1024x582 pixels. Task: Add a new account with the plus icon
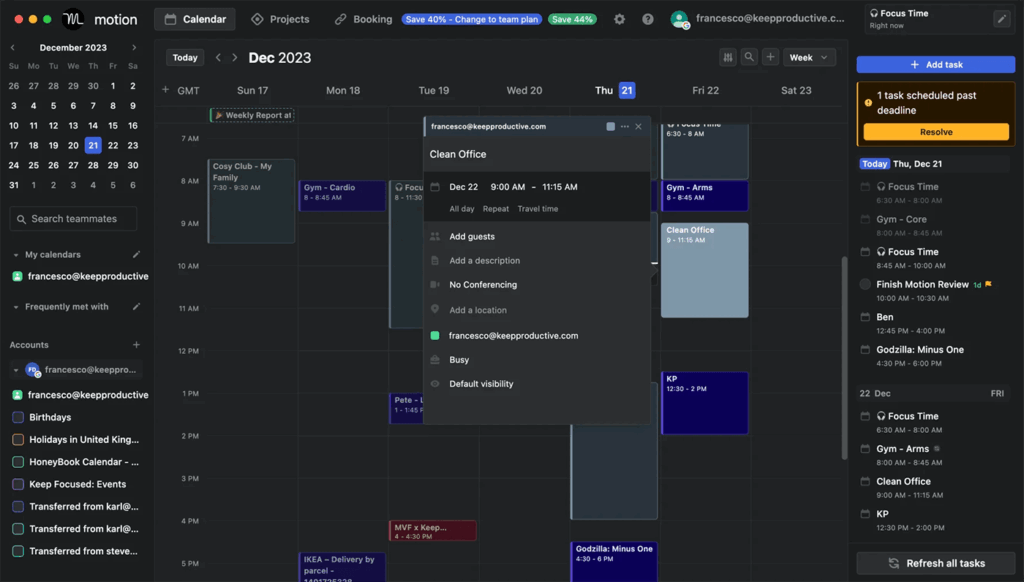137,345
